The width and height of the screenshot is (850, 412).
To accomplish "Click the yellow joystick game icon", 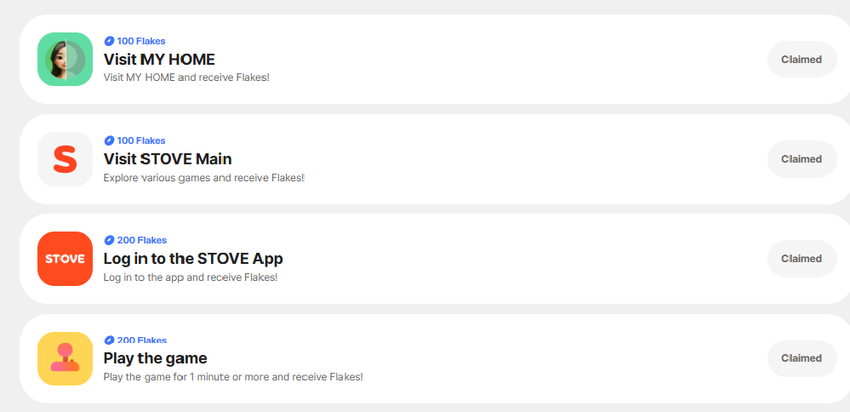I will pyautogui.click(x=65, y=358).
